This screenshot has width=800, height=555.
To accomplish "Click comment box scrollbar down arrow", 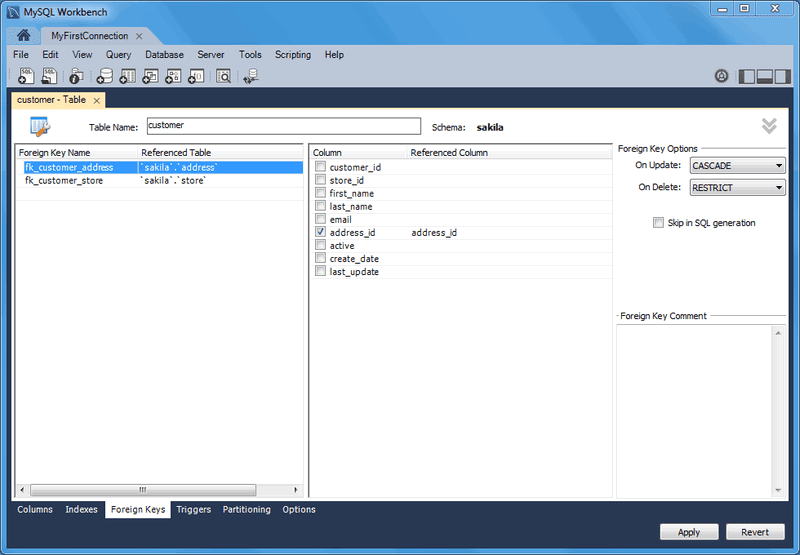I will (778, 490).
